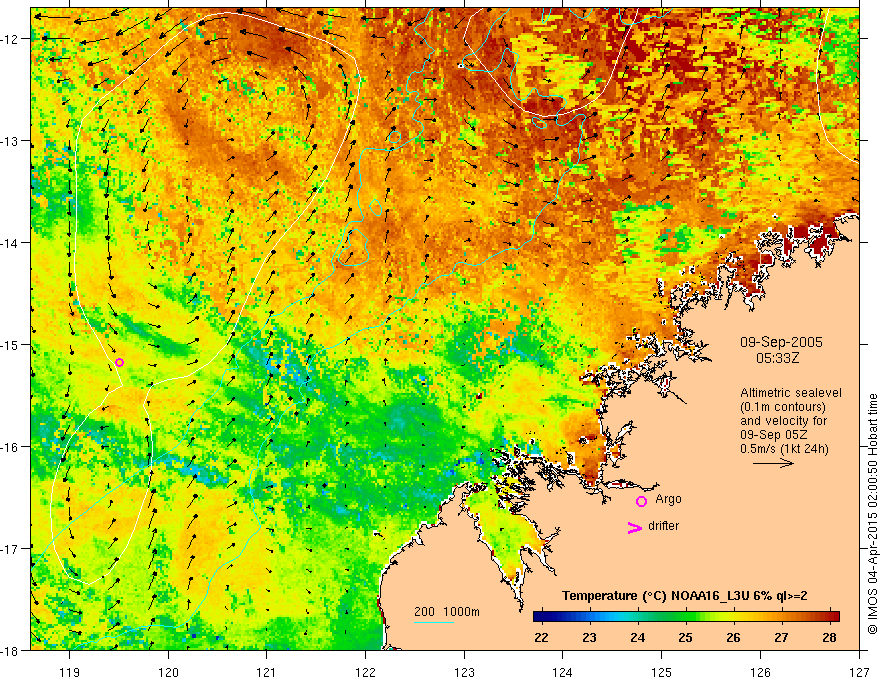Image resolution: width=880 pixels, height=680 pixels.
Task: Click latitude axis label -13
Action: pyautogui.click(x=10, y=140)
